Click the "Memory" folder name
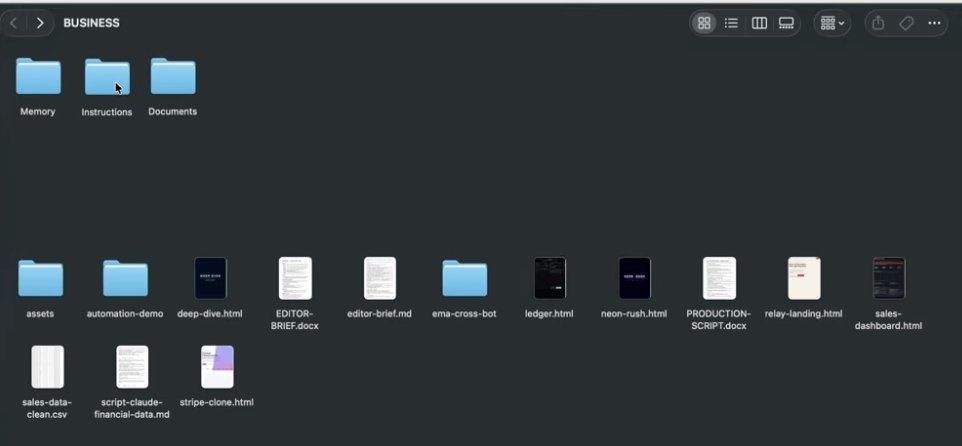962x446 pixels. click(x=37, y=112)
